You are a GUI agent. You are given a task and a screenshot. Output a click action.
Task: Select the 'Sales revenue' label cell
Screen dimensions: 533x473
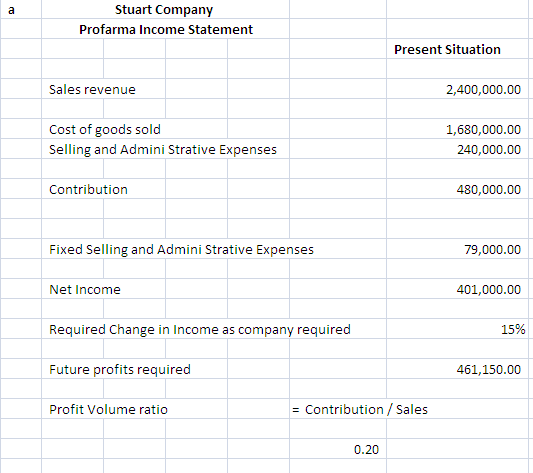tap(92, 89)
